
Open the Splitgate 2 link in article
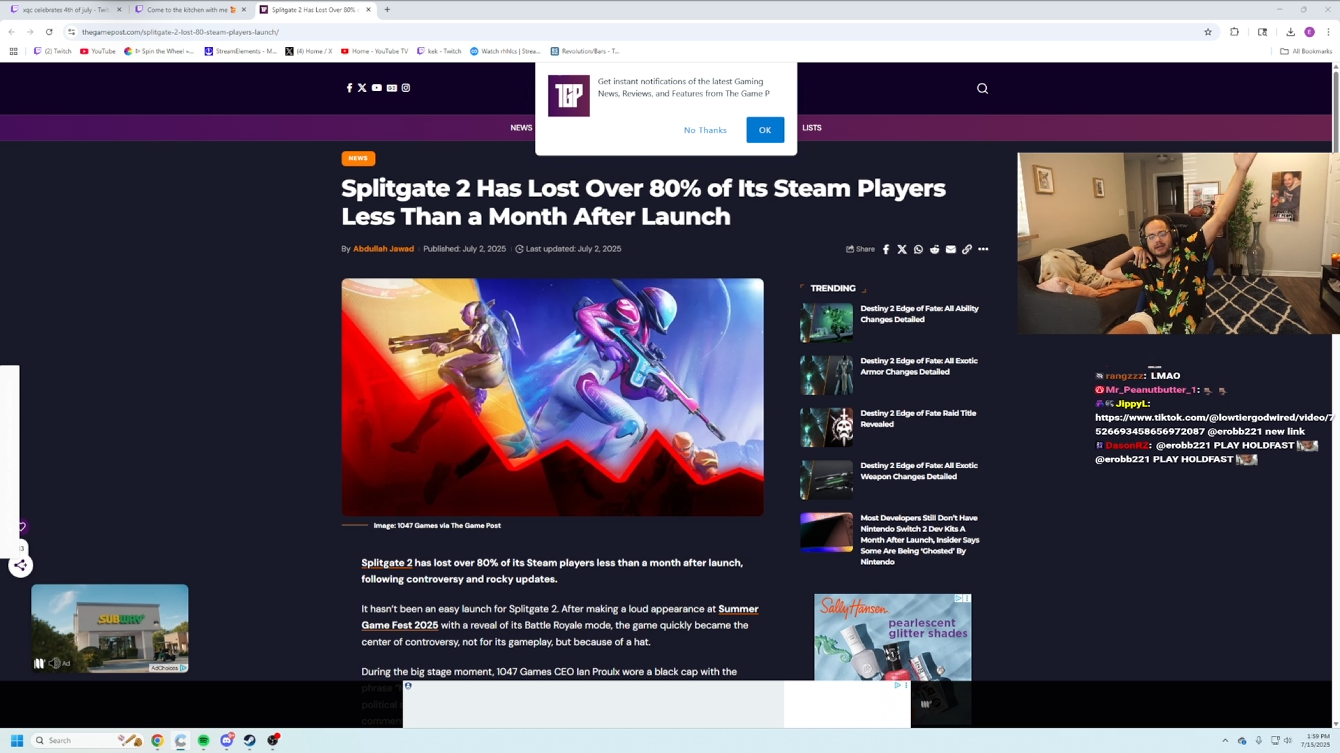pos(387,563)
